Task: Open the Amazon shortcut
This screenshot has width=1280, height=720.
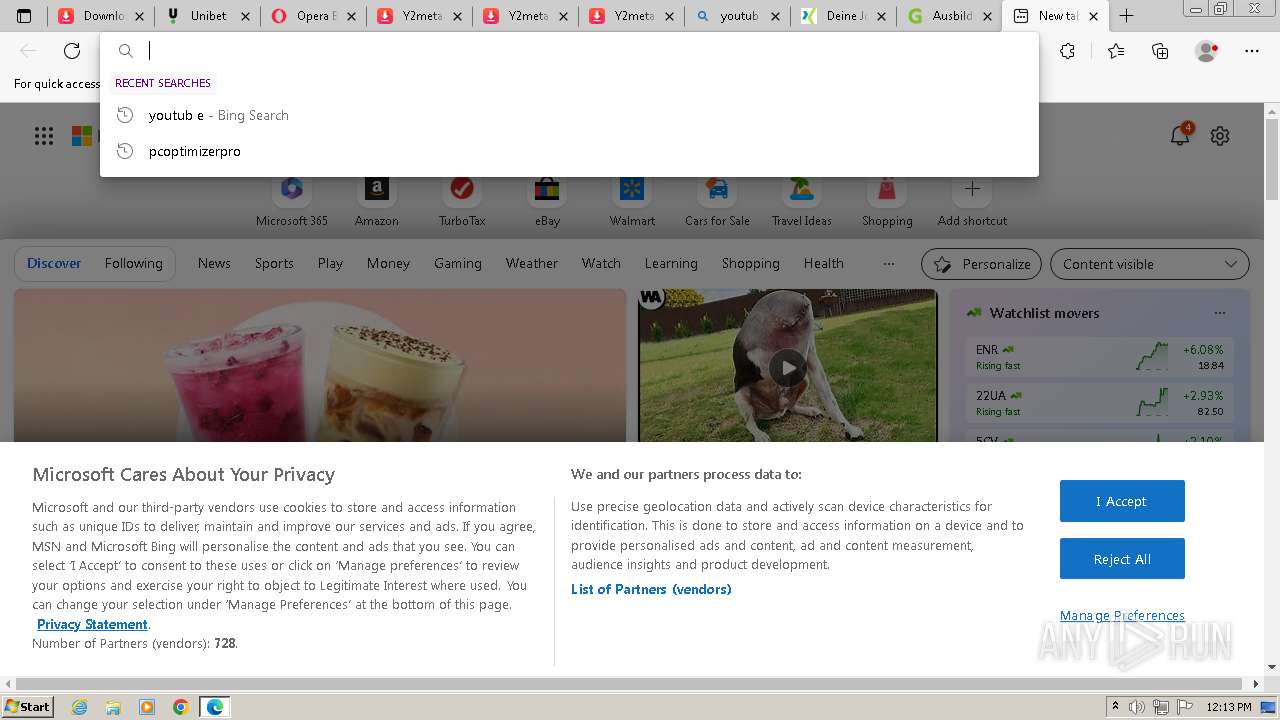Action: click(377, 200)
